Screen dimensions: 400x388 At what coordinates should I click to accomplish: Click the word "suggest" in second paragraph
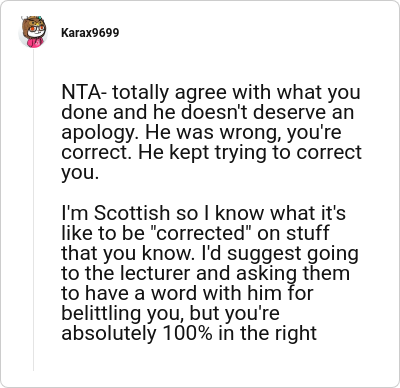264,254
